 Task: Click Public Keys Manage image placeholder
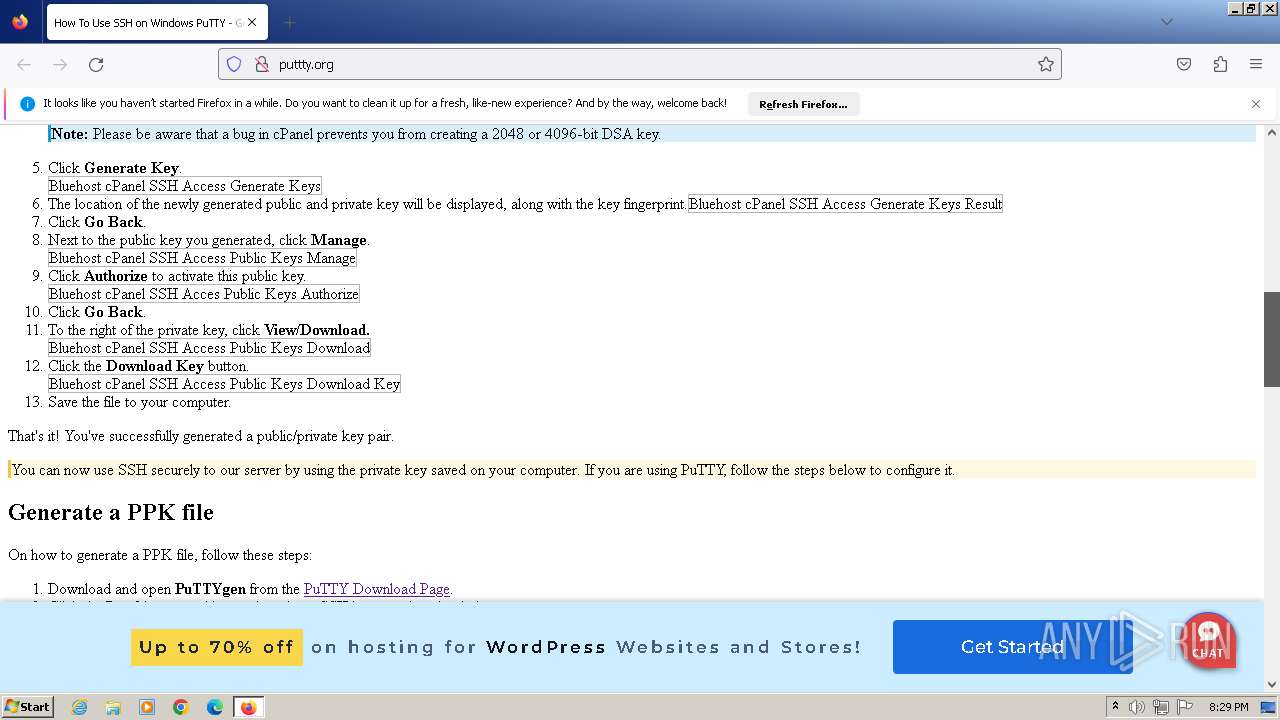(x=202, y=258)
